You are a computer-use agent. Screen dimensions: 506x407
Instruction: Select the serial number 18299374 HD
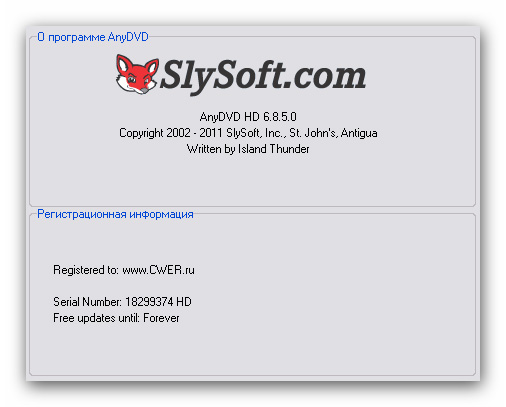pyautogui.click(x=158, y=302)
